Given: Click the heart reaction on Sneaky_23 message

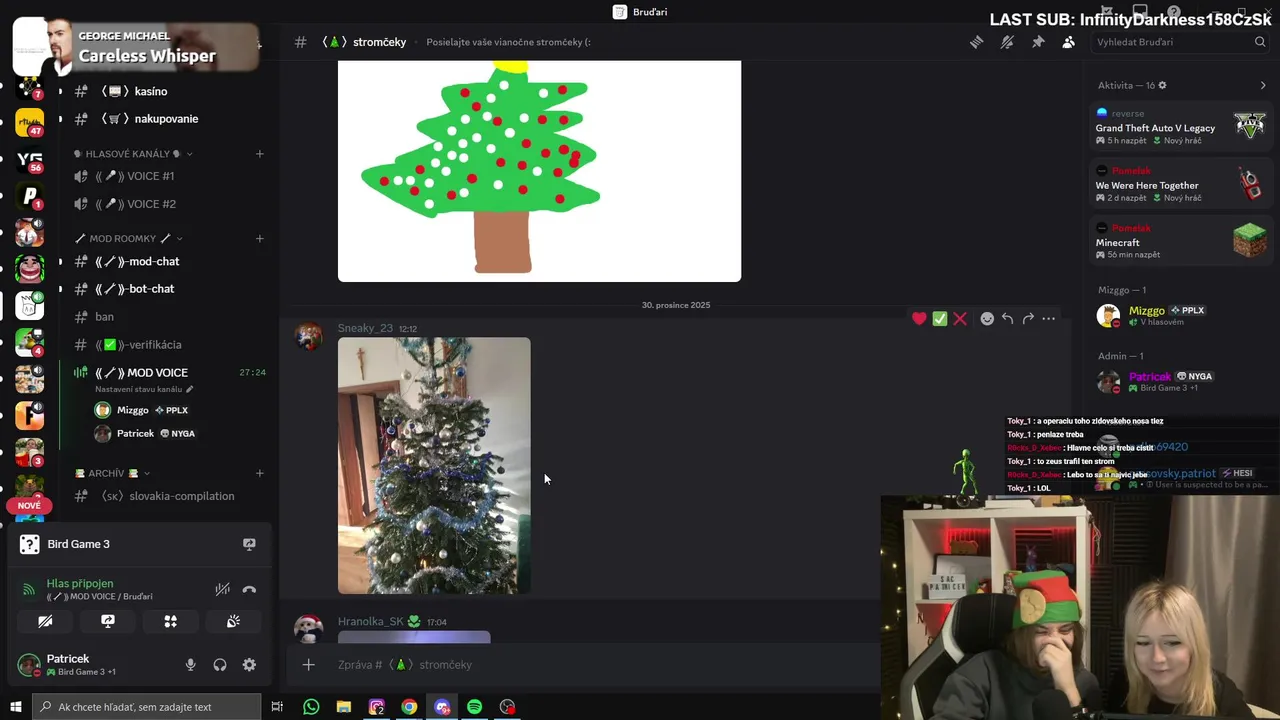Looking at the screenshot, I should [x=919, y=318].
